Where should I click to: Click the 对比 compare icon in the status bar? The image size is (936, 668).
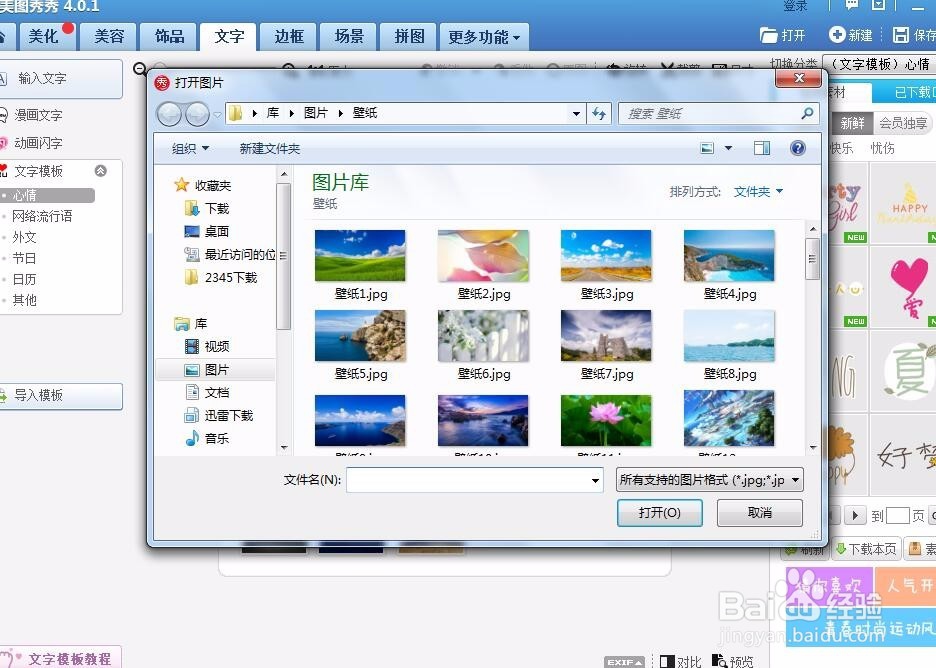point(668,660)
